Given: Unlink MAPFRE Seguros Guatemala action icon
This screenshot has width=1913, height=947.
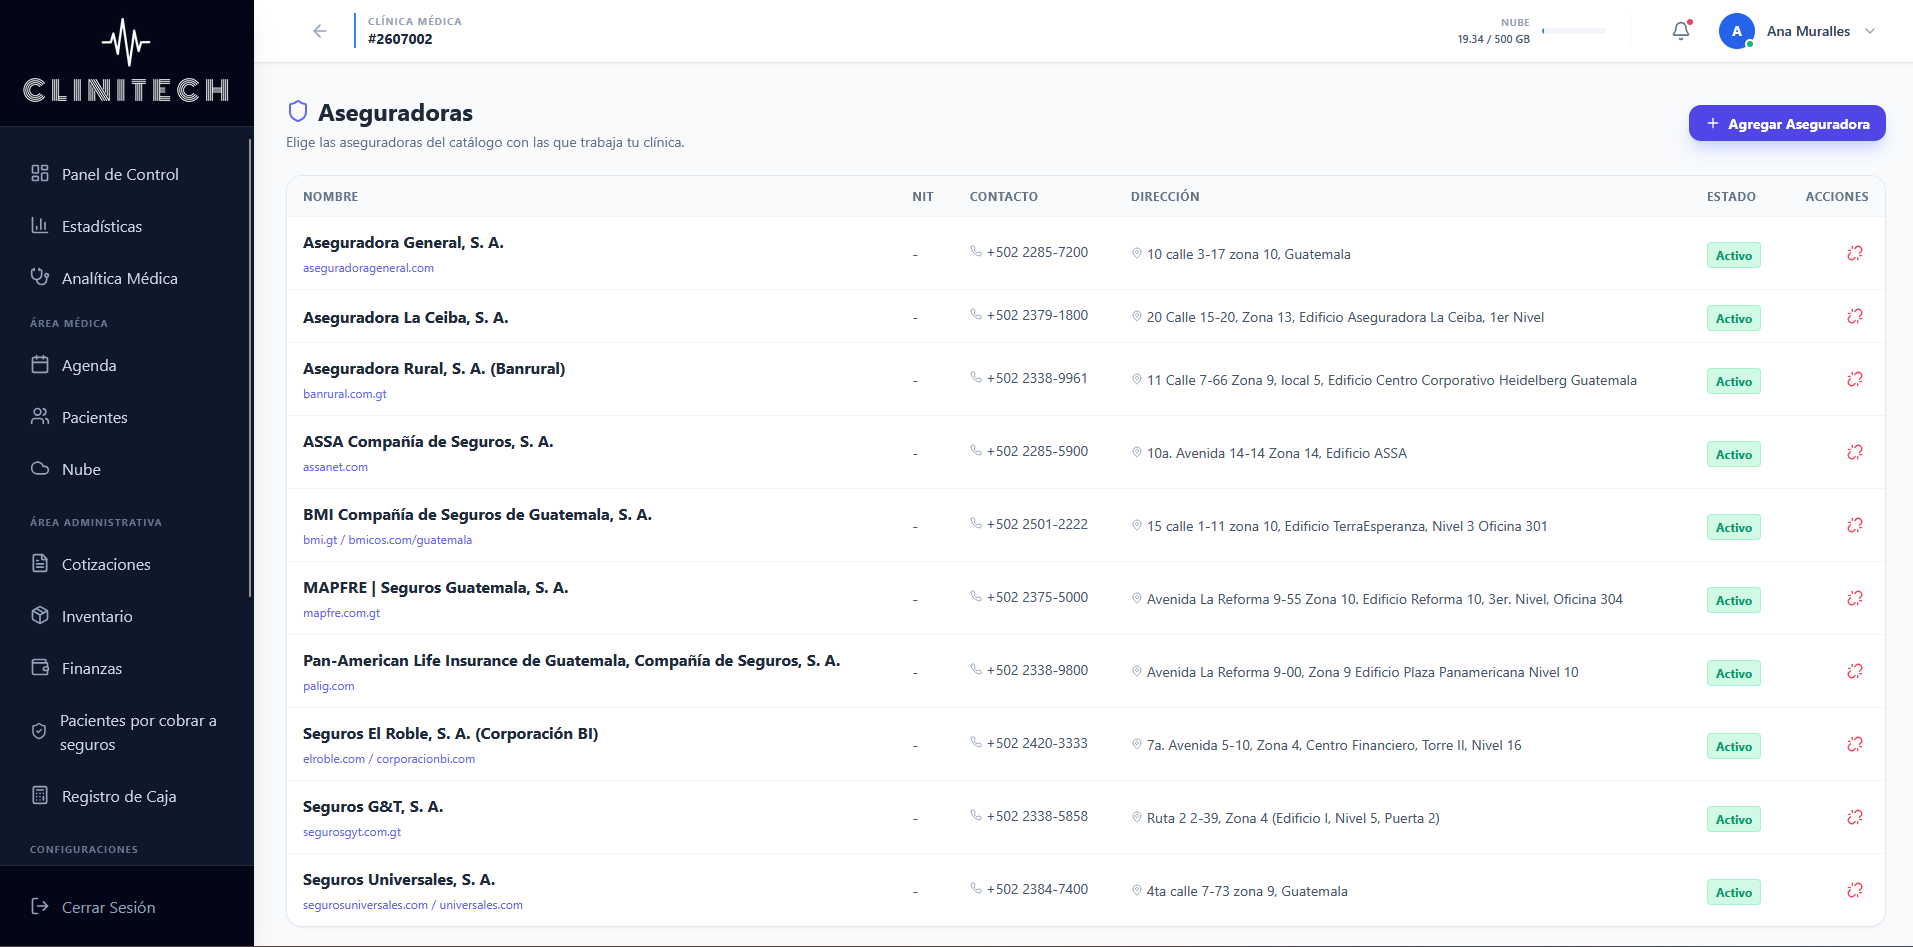Looking at the screenshot, I should pos(1855,598).
